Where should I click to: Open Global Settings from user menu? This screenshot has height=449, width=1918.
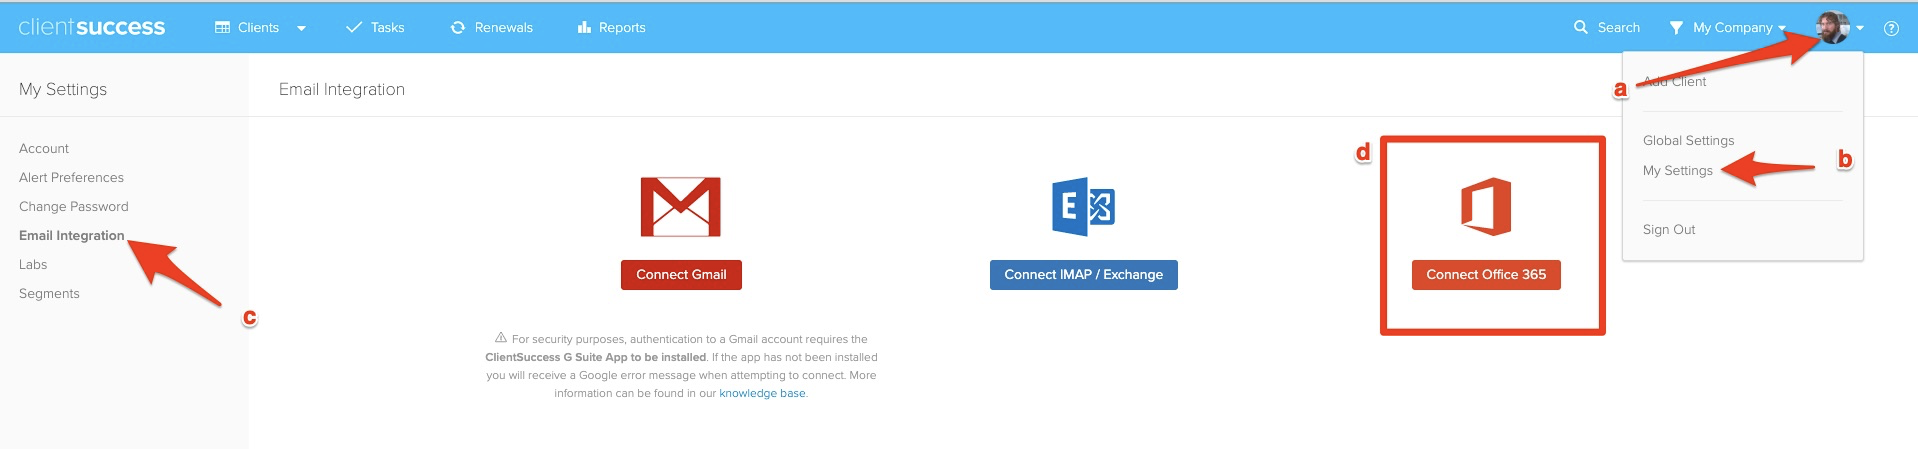coord(1688,140)
